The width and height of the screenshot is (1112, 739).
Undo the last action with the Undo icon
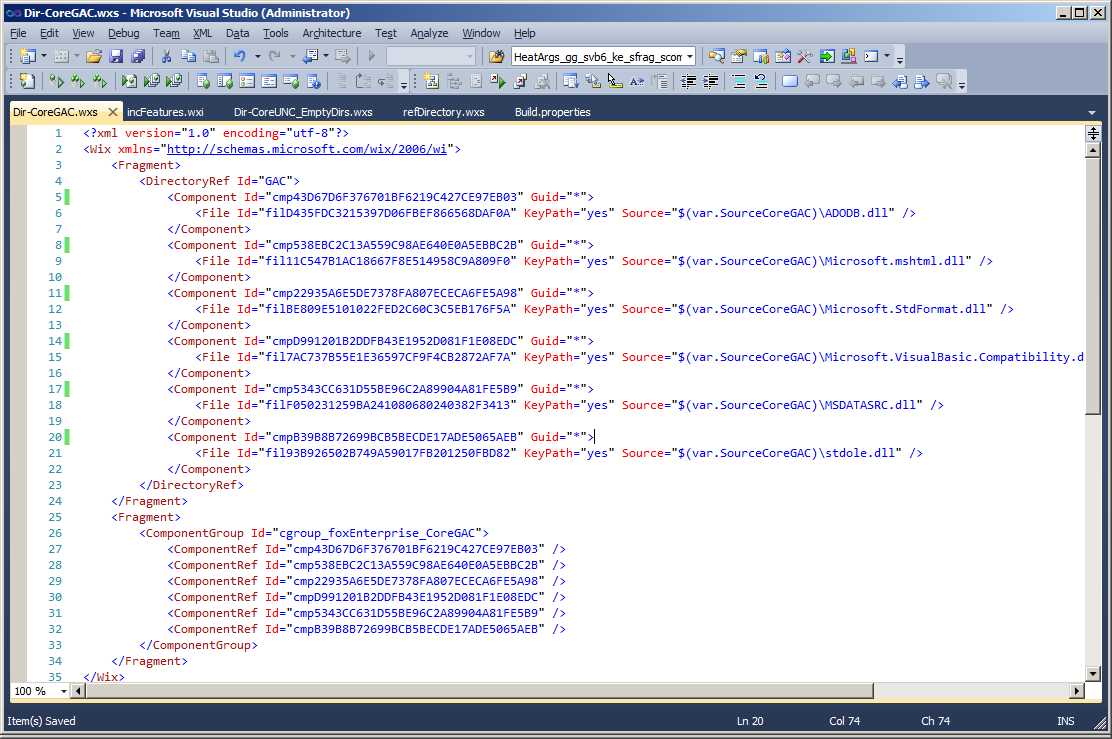pos(240,56)
